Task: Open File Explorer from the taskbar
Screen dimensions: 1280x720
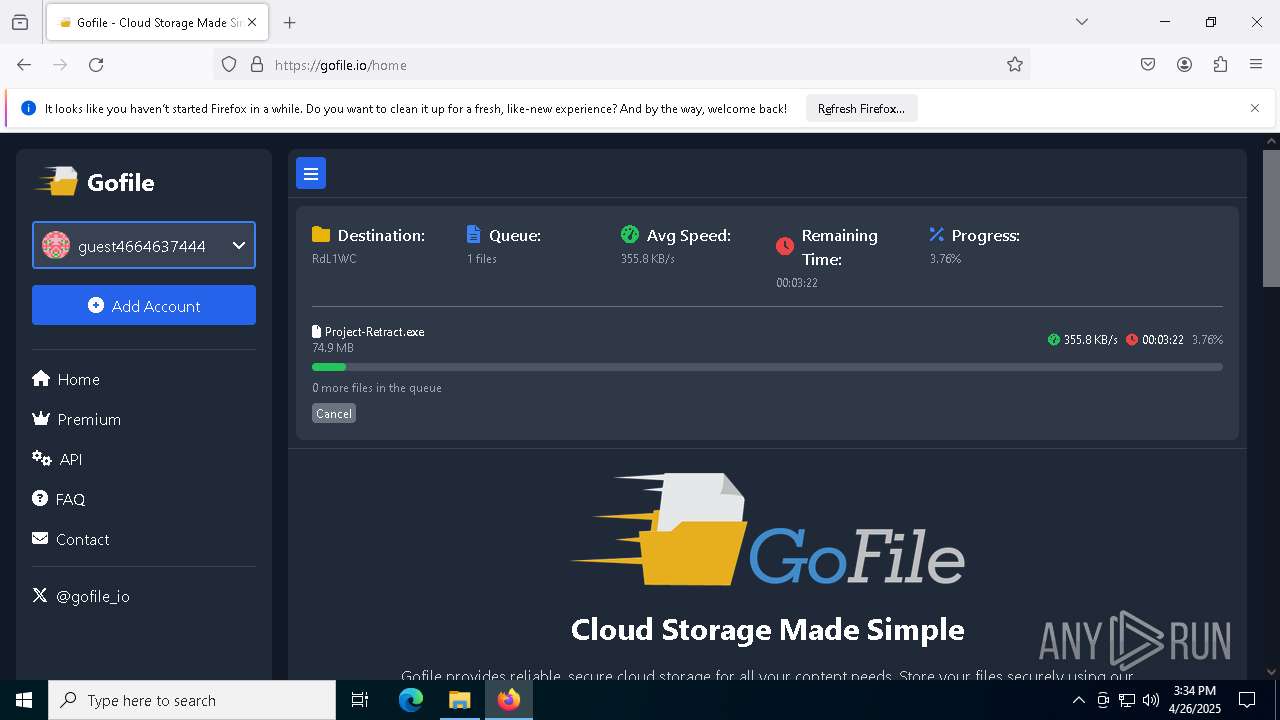Action: 459,700
